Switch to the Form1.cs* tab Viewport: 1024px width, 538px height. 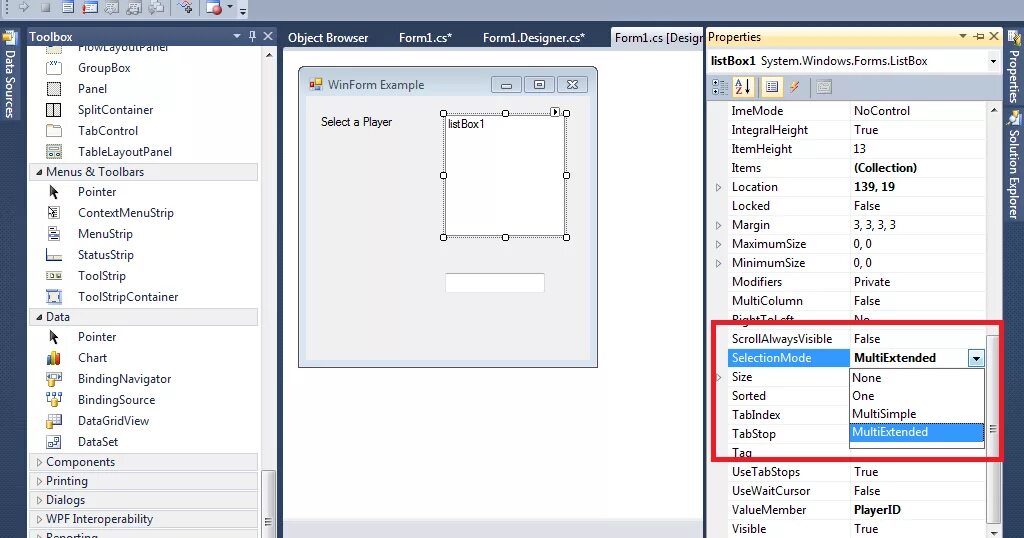coord(425,38)
